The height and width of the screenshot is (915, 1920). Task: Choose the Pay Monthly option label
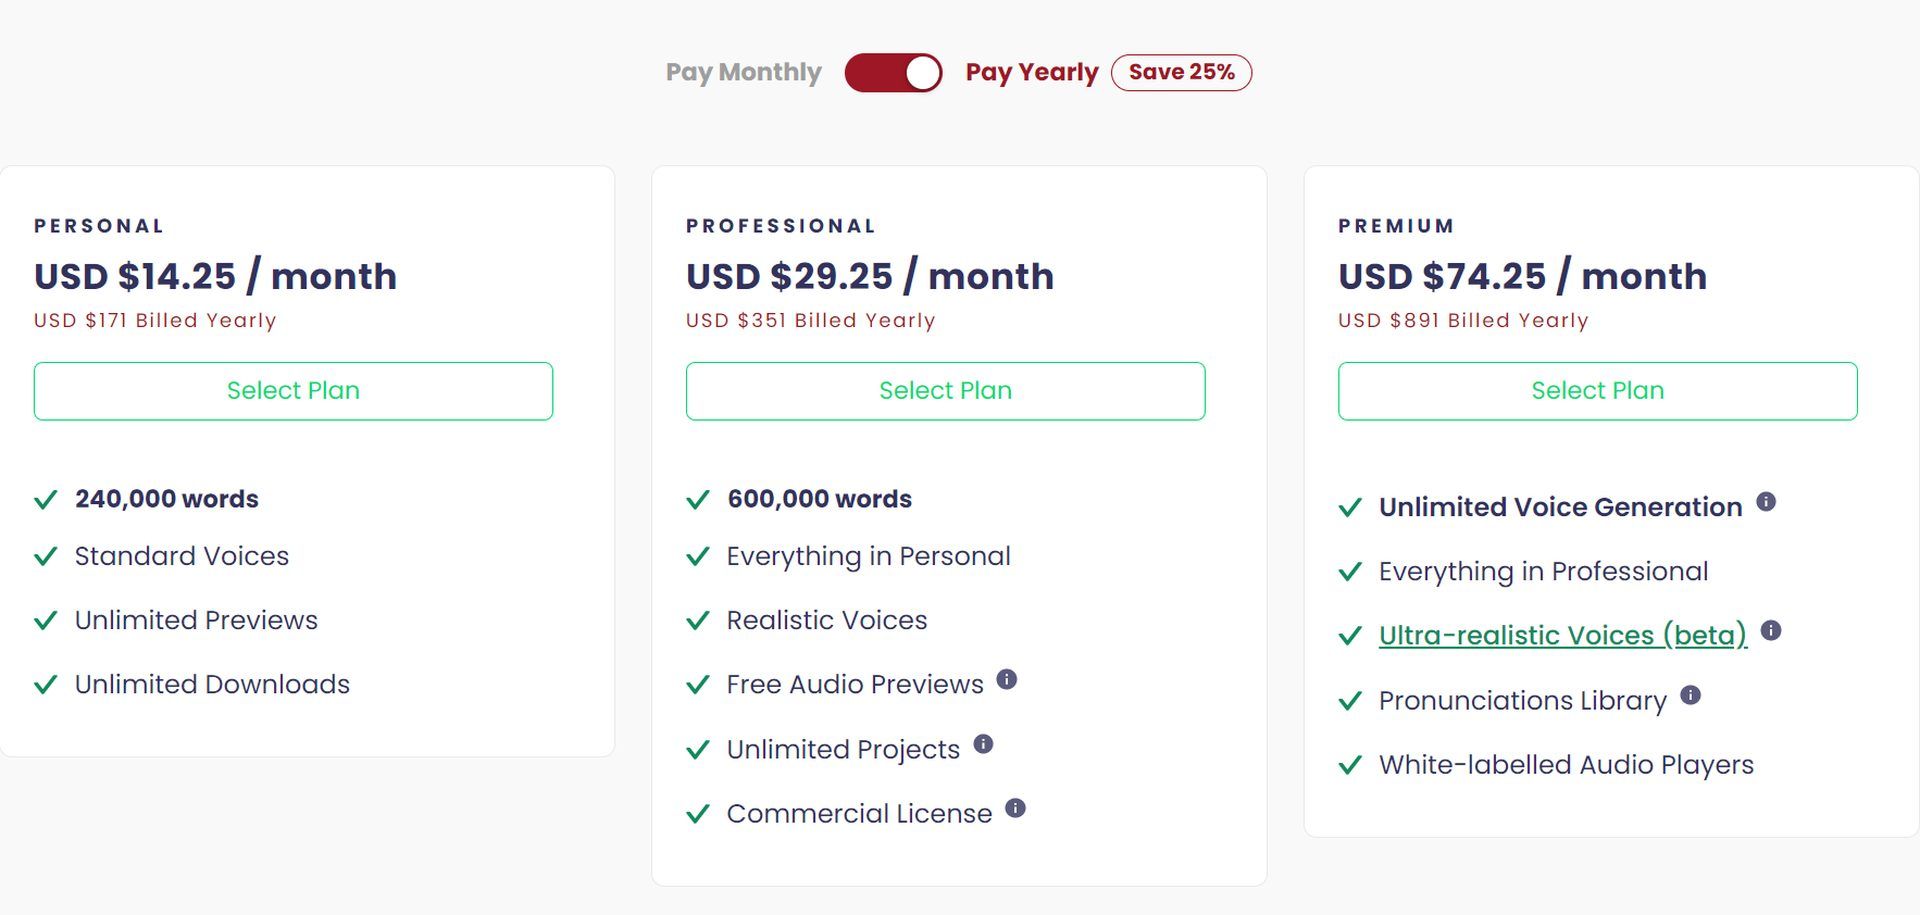click(743, 72)
